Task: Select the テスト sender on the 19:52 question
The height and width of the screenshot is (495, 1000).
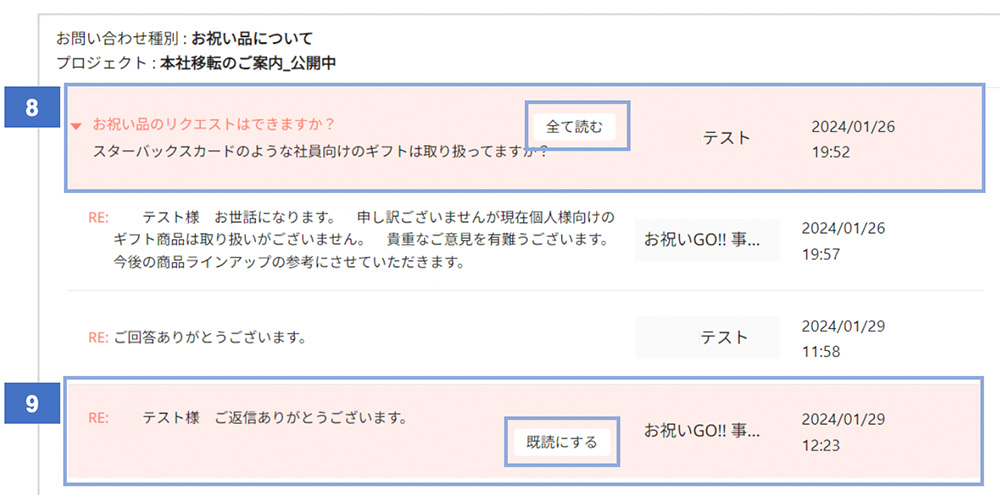Action: click(x=726, y=138)
